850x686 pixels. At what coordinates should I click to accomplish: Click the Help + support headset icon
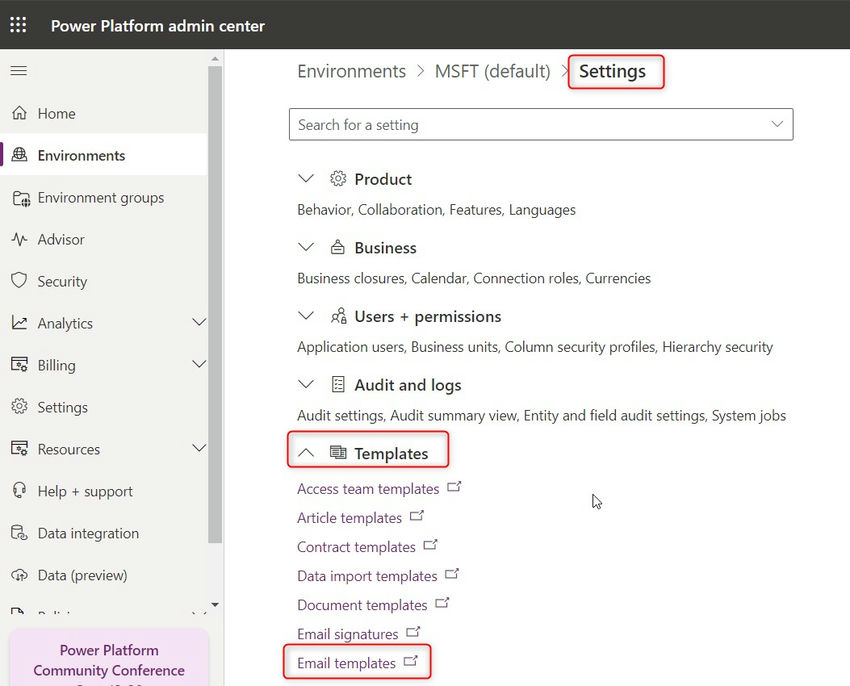[19, 491]
